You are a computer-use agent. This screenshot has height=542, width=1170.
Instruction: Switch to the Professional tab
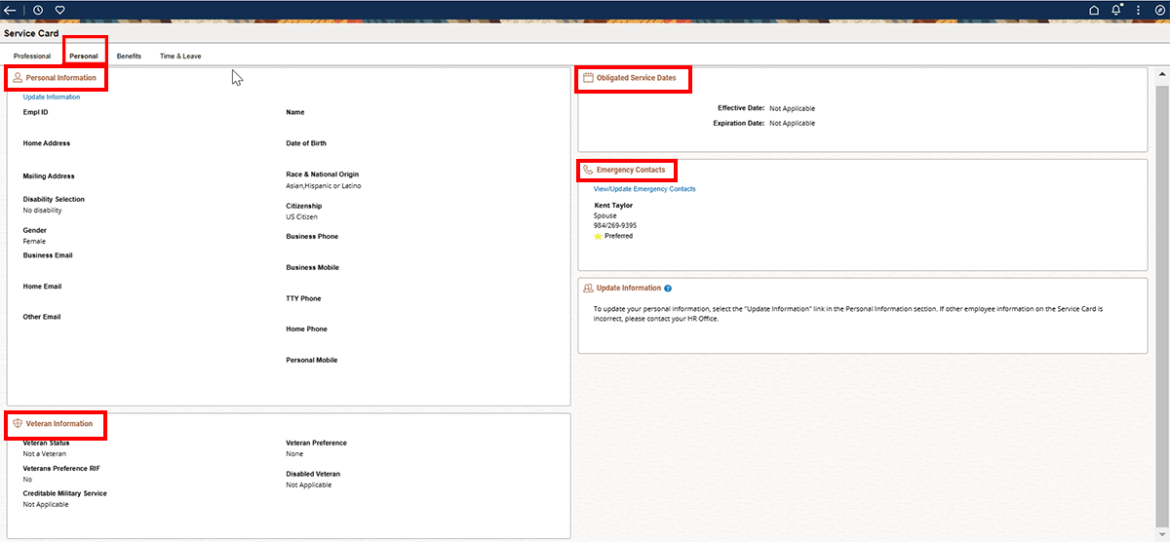pyautogui.click(x=32, y=56)
